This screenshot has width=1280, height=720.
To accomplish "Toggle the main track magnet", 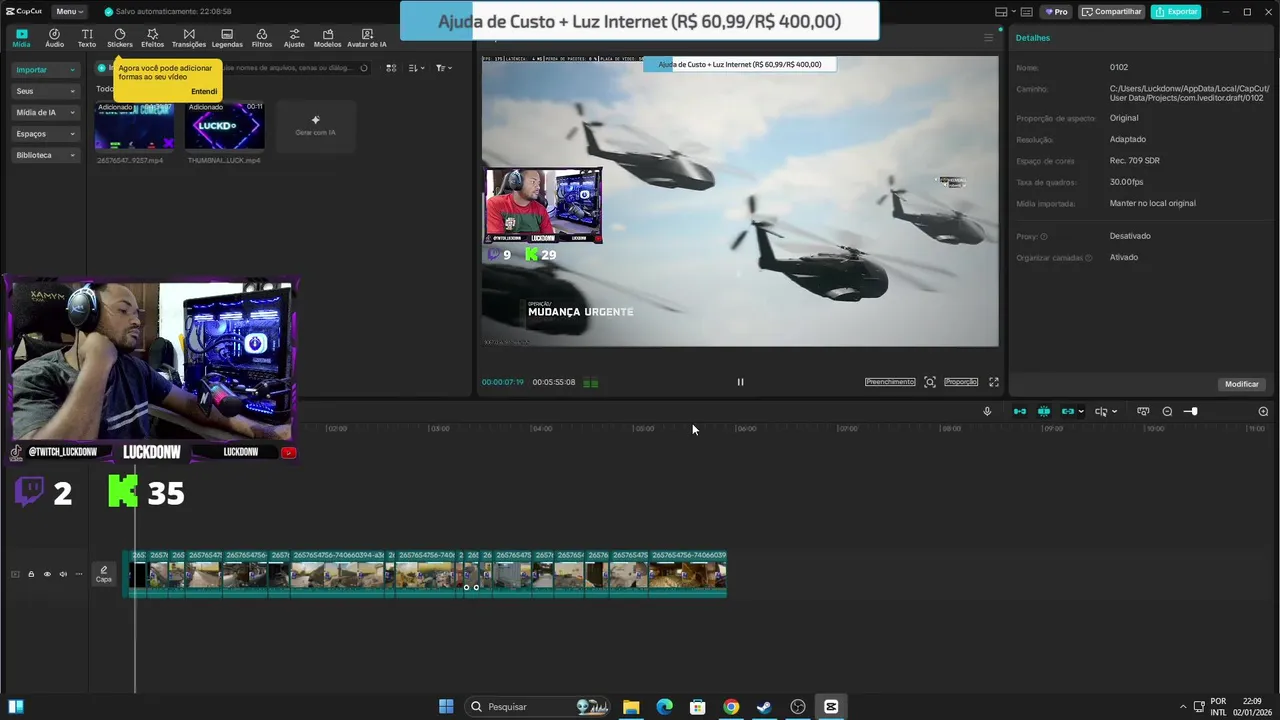I will [1020, 411].
